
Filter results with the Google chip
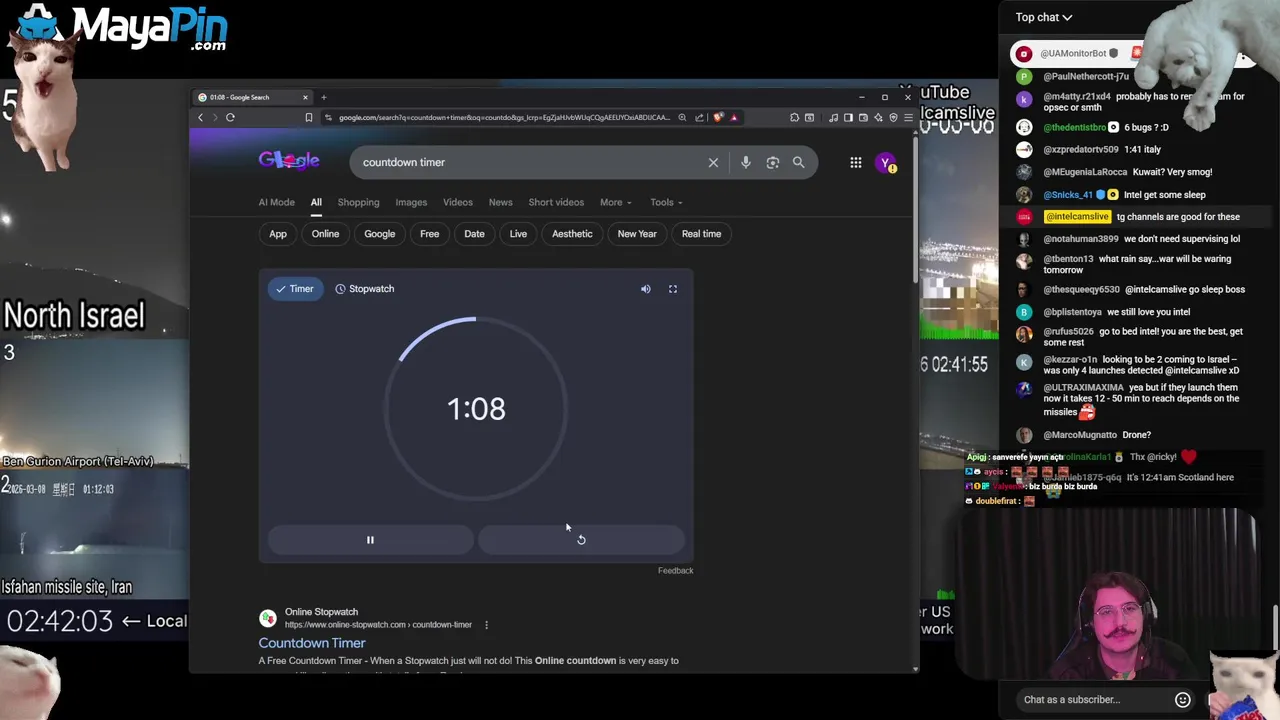point(379,234)
